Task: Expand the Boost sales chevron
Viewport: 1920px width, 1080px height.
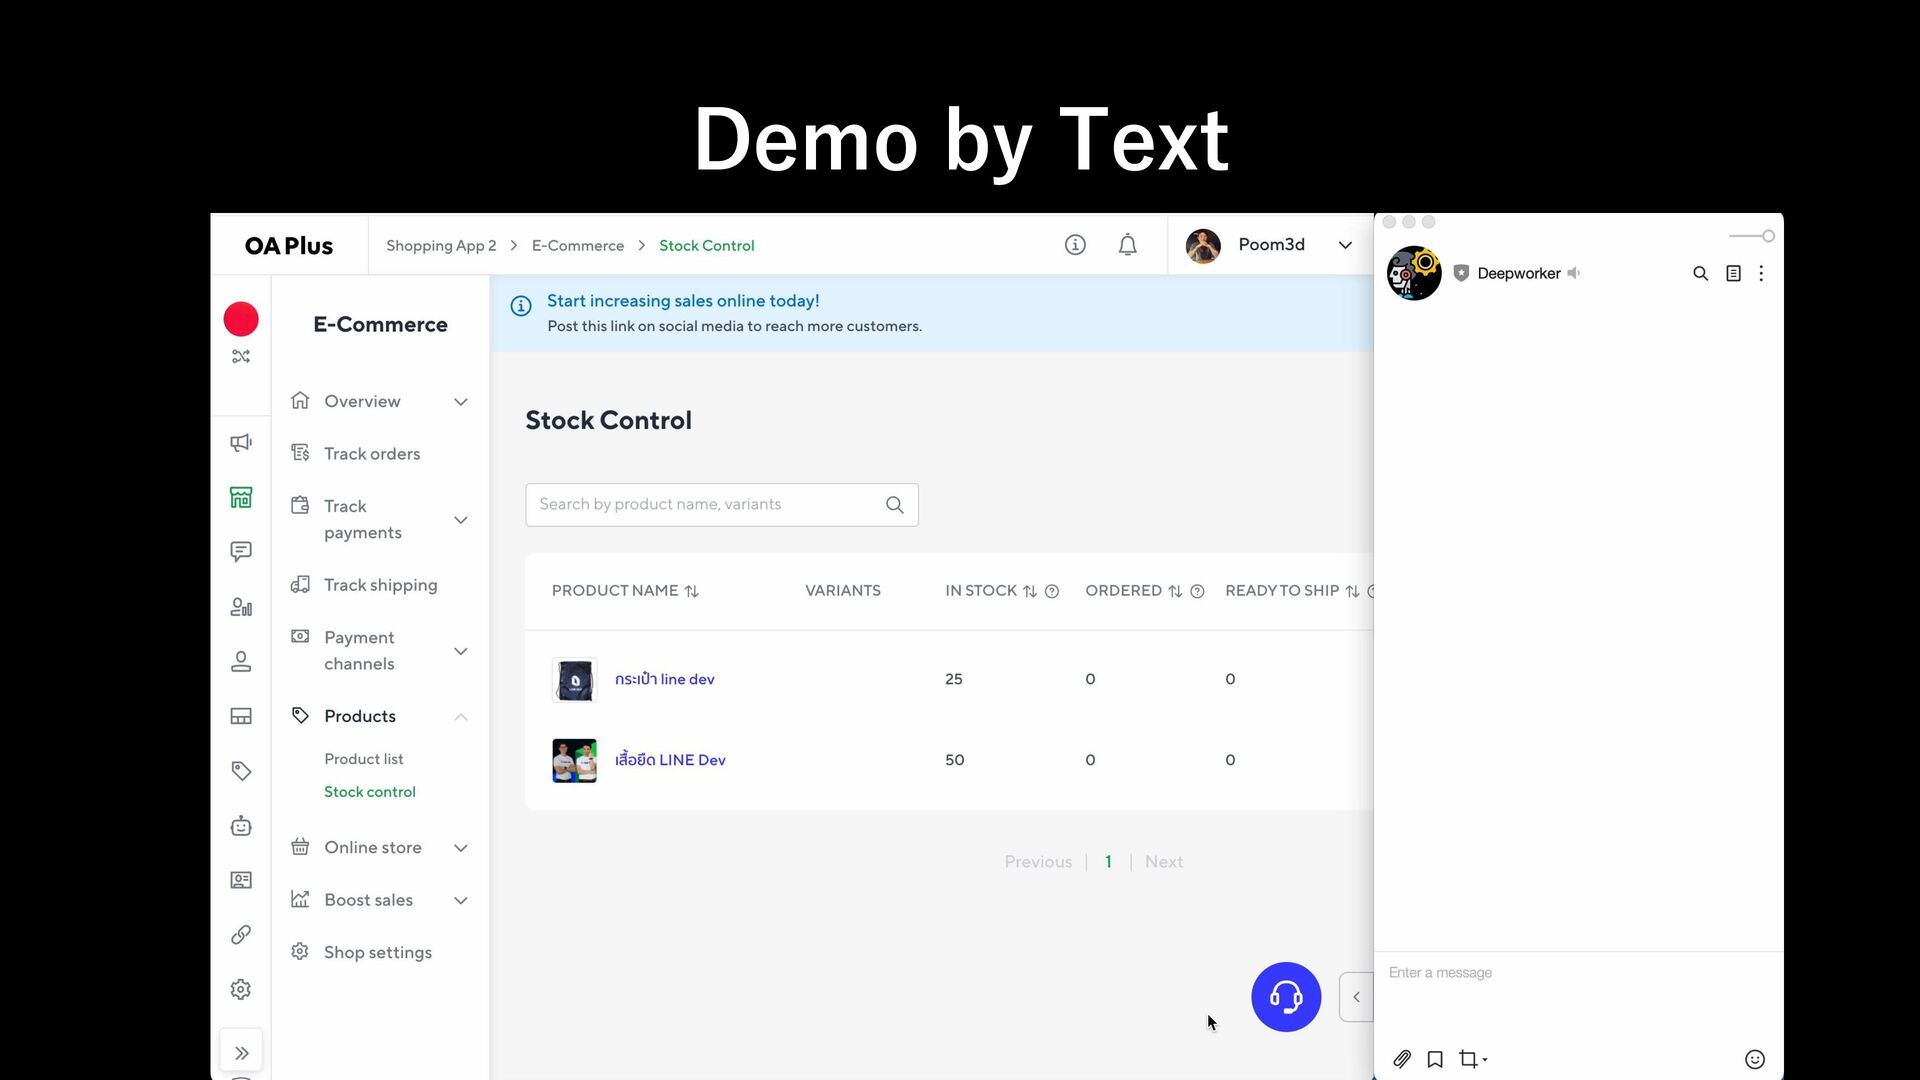Action: 461,901
